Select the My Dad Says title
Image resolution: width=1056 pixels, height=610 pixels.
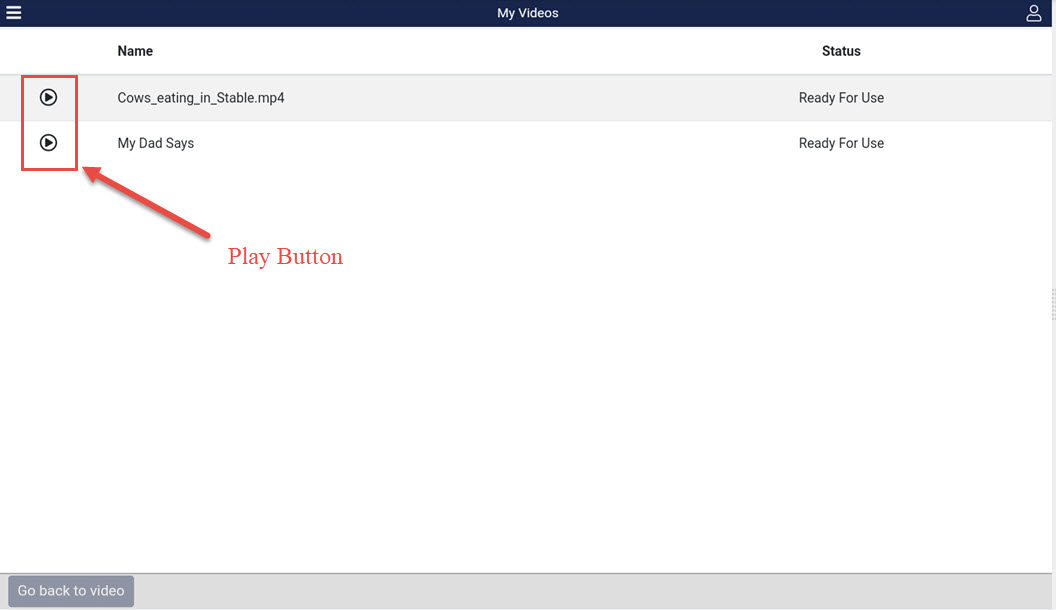[156, 143]
